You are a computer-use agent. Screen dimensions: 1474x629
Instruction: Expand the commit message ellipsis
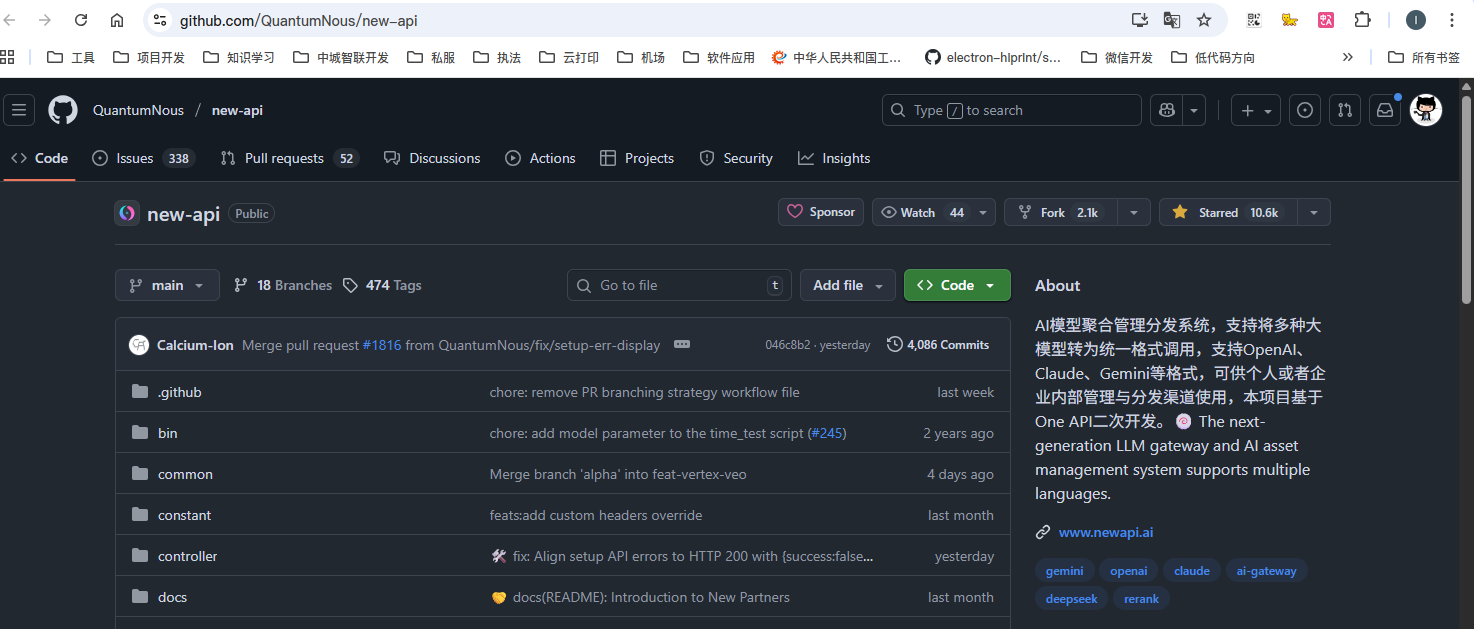point(682,344)
